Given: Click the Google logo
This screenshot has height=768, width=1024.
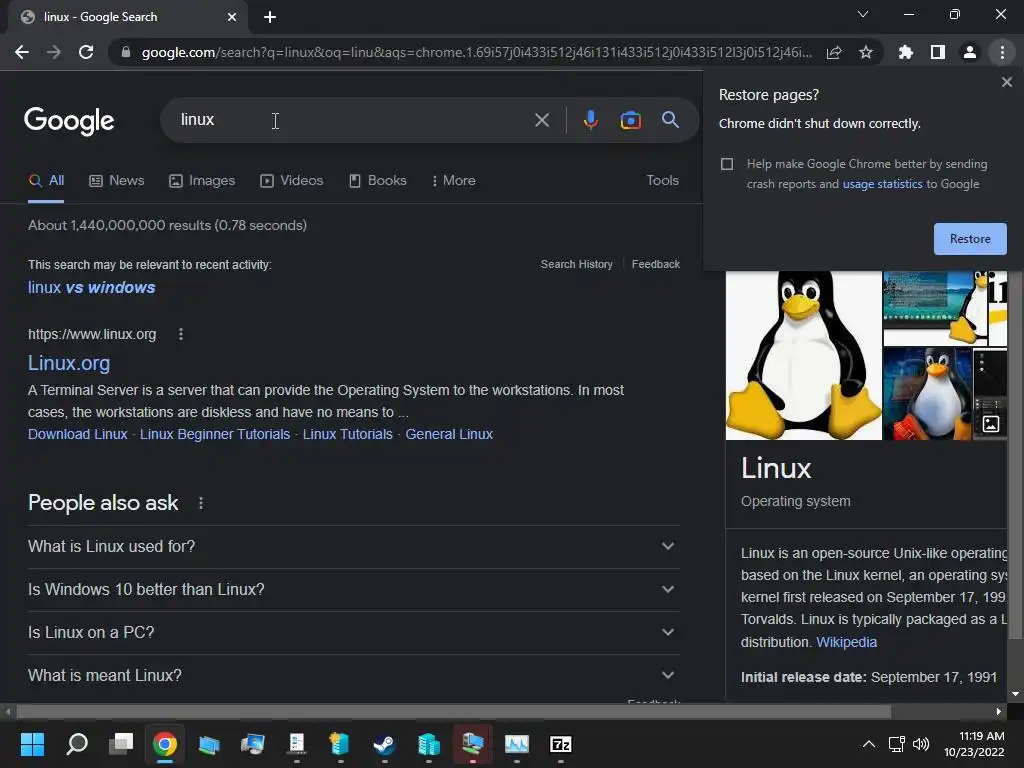Looking at the screenshot, I should coord(69,121).
